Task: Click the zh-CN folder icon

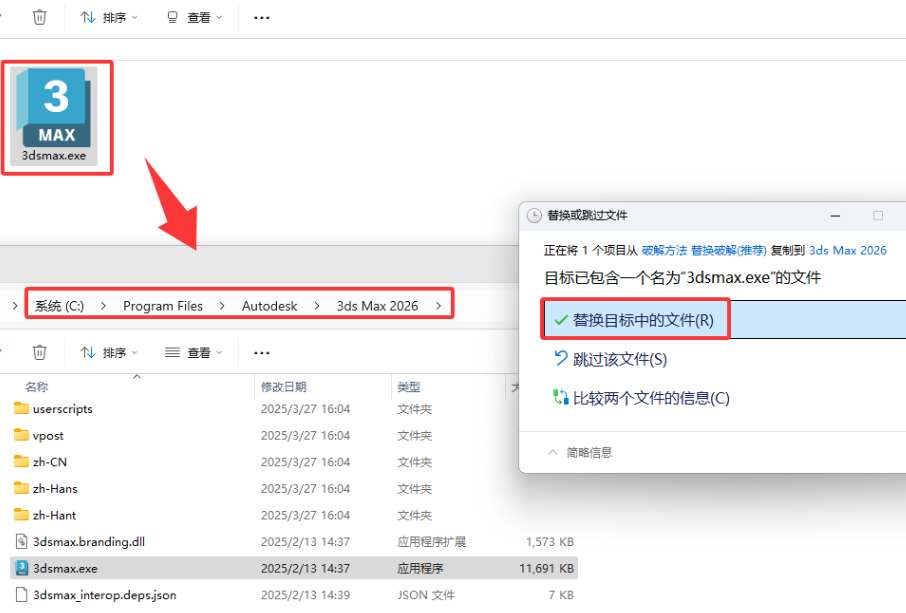Action: pos(22,462)
